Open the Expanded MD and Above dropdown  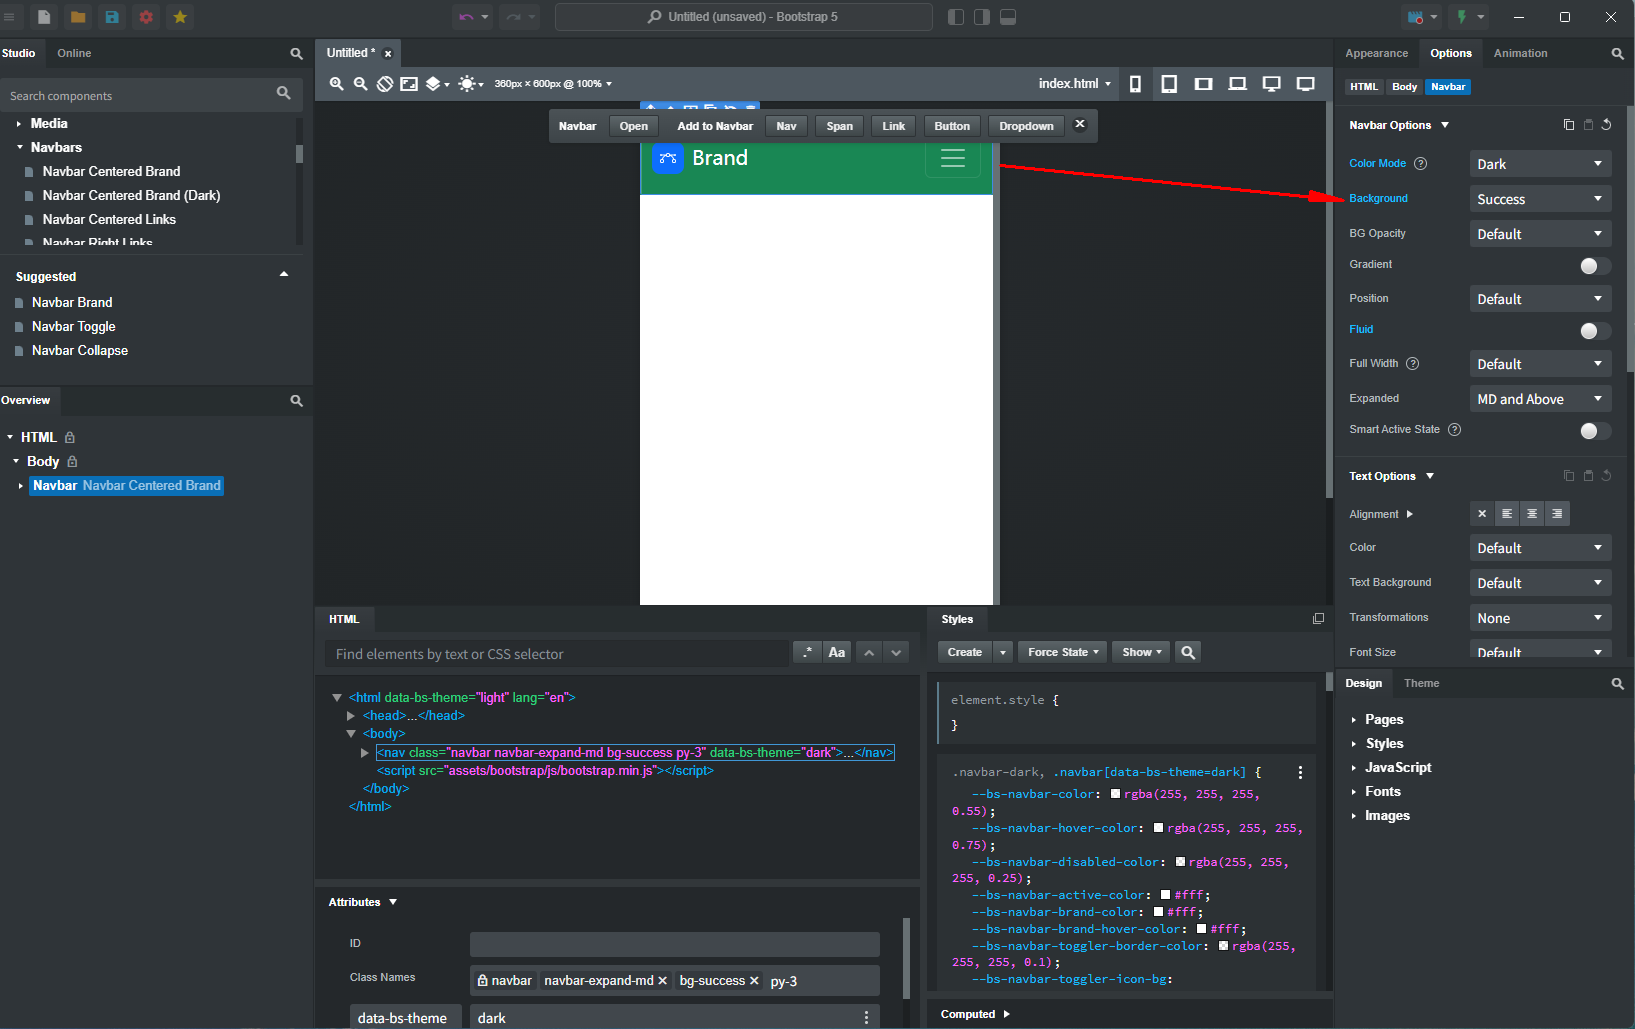tap(1540, 399)
